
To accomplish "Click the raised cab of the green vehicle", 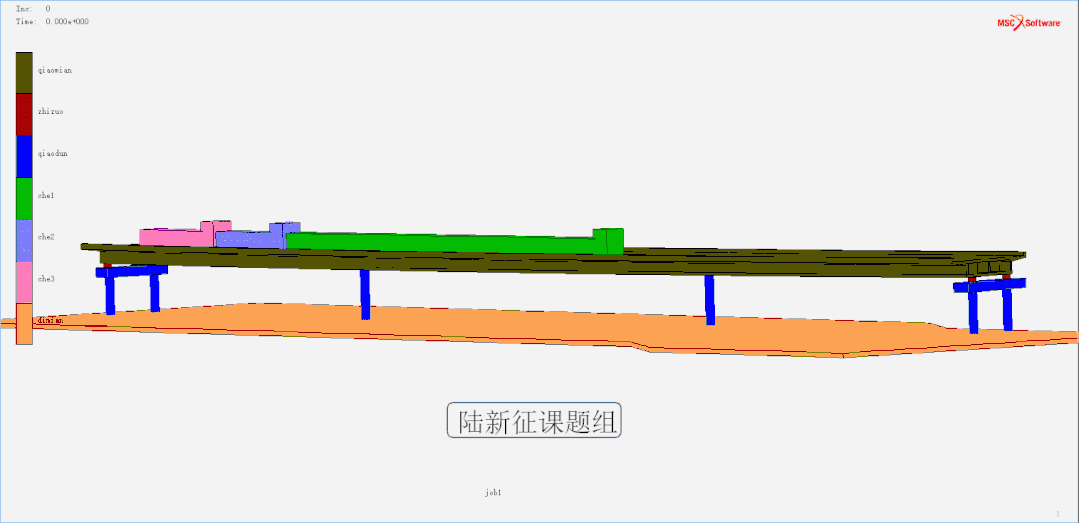I will [x=608, y=239].
